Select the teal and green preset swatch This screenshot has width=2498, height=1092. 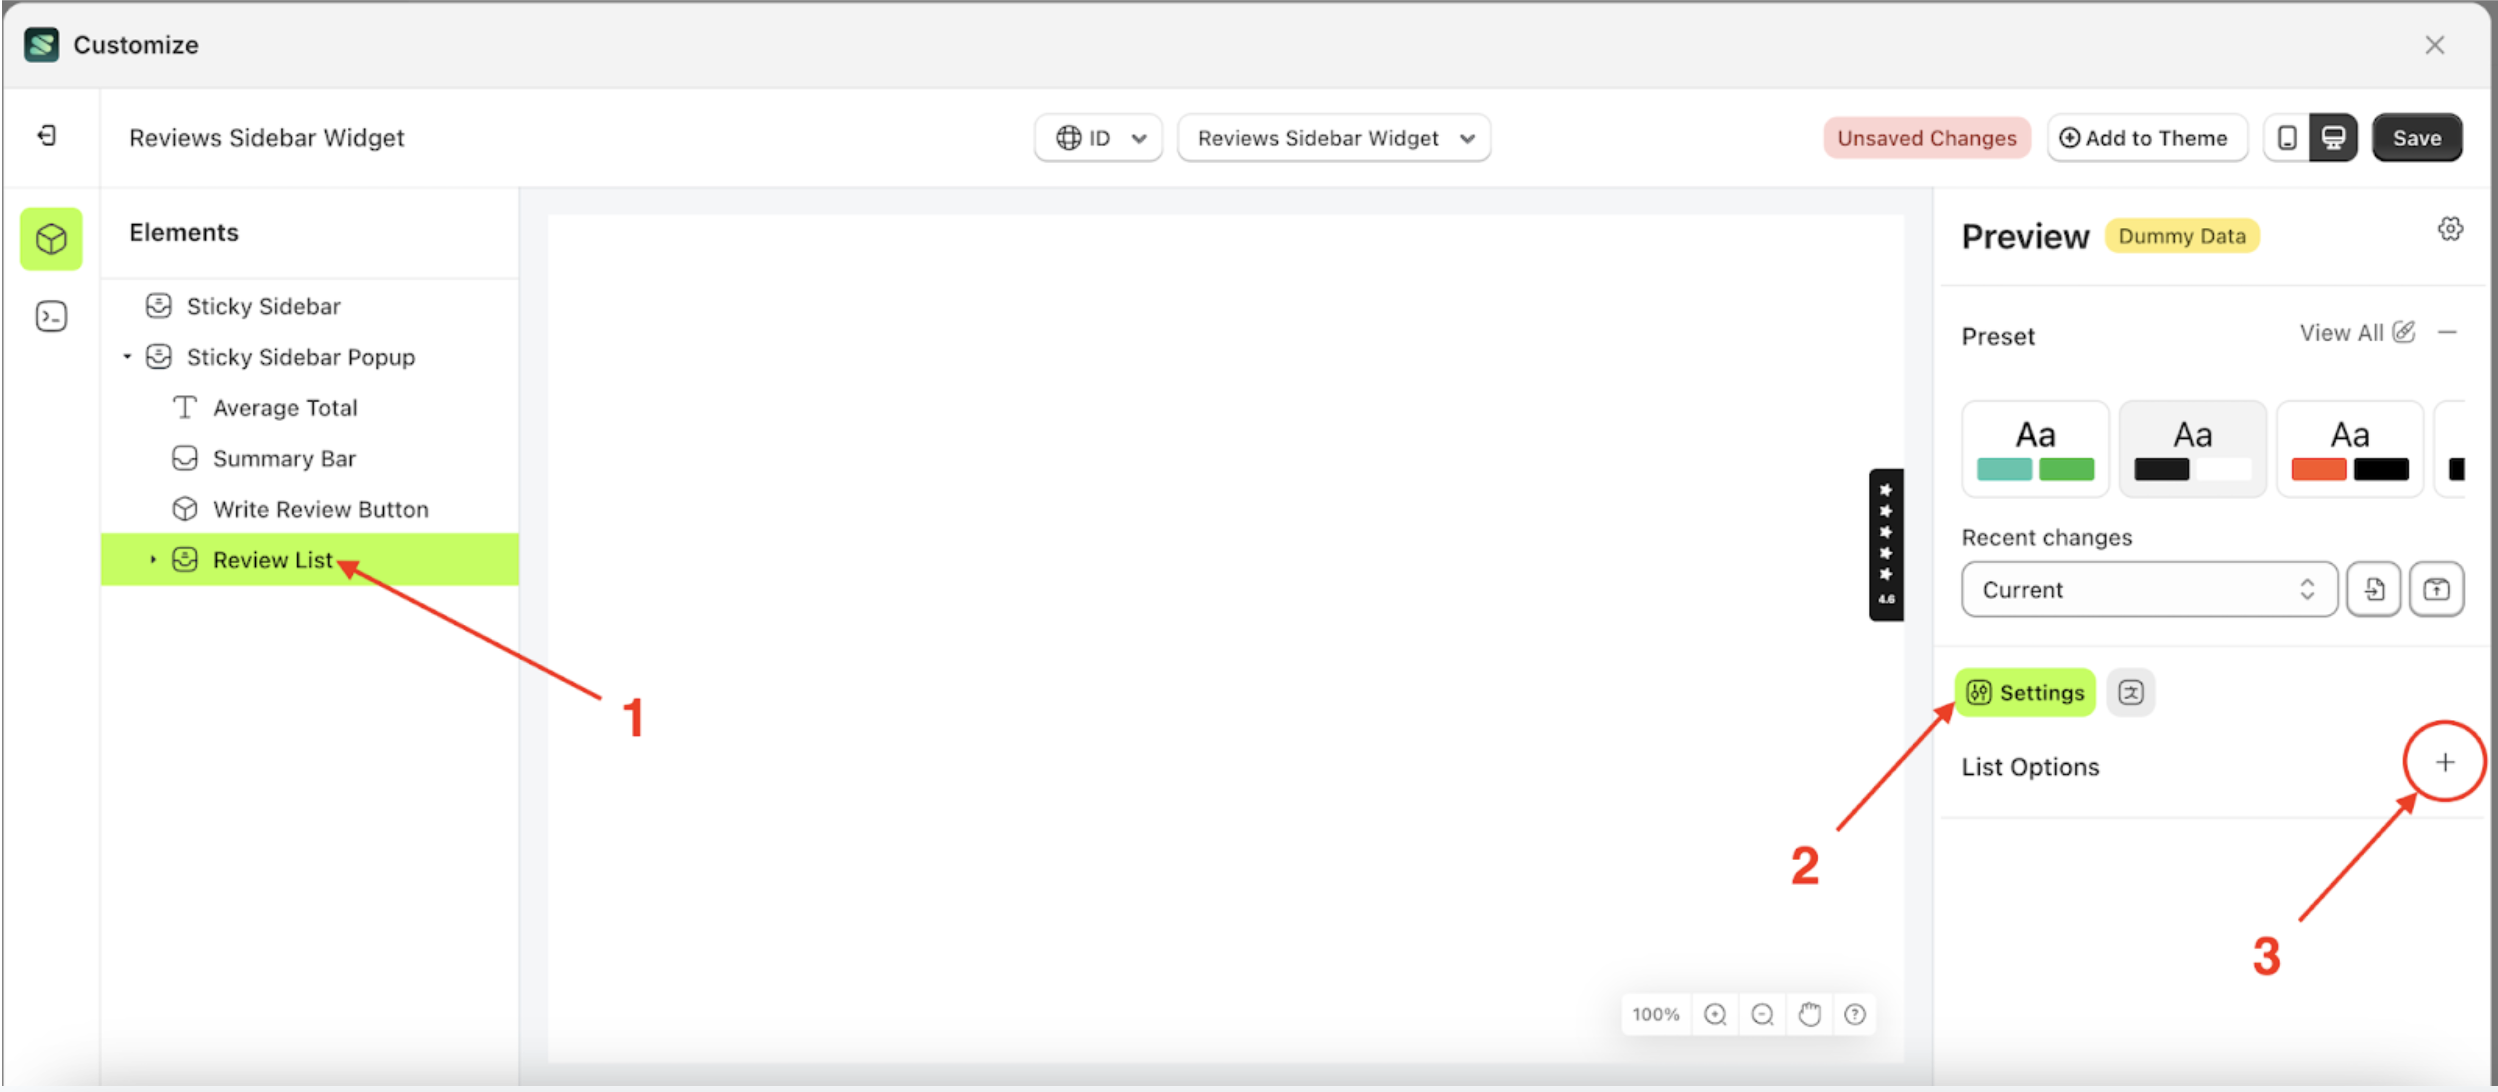(x=2036, y=448)
